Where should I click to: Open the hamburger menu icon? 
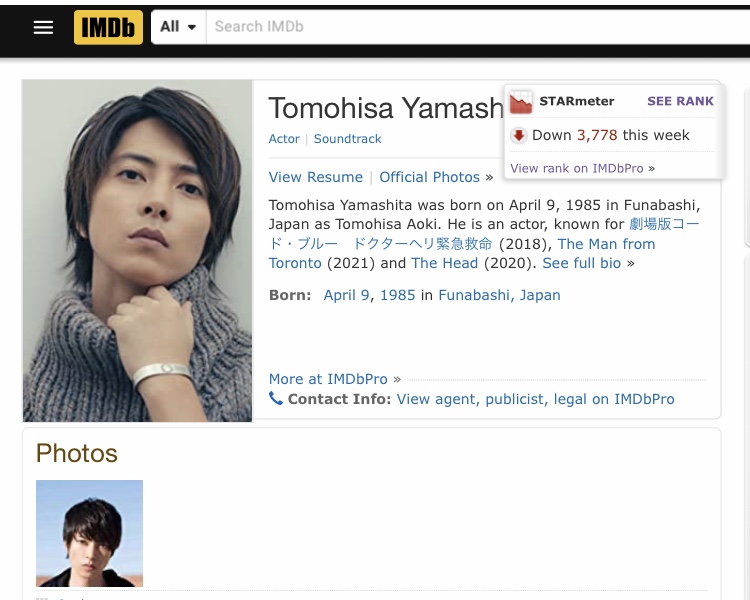[43, 27]
